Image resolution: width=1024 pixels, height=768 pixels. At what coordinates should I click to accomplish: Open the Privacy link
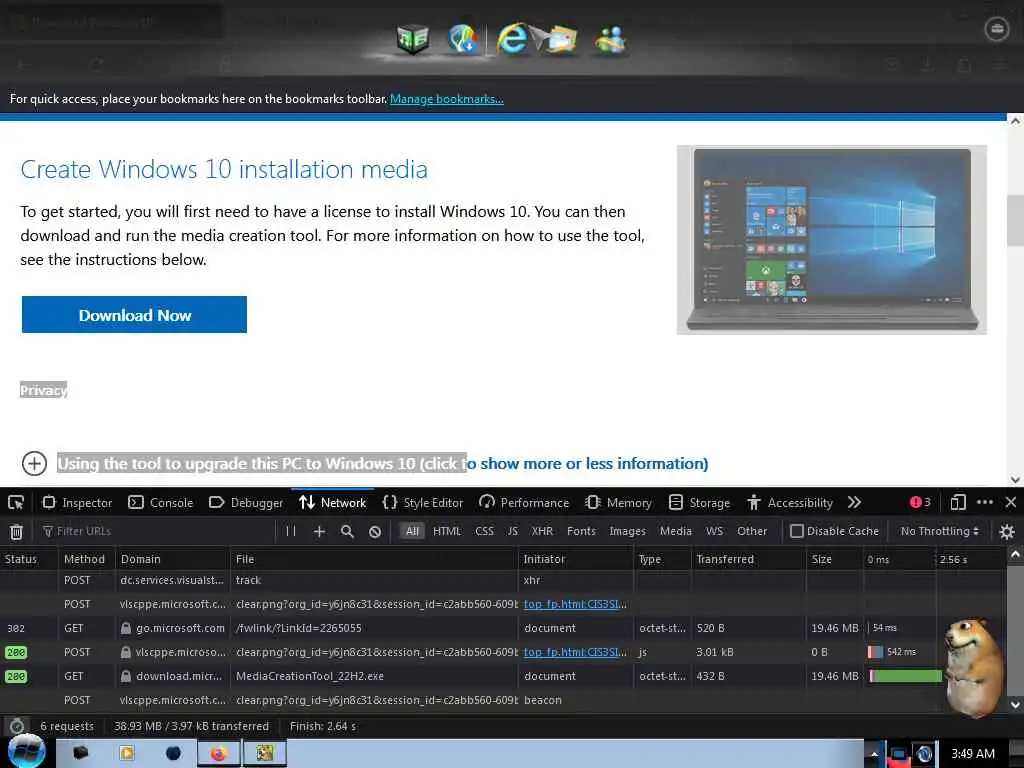click(43, 390)
